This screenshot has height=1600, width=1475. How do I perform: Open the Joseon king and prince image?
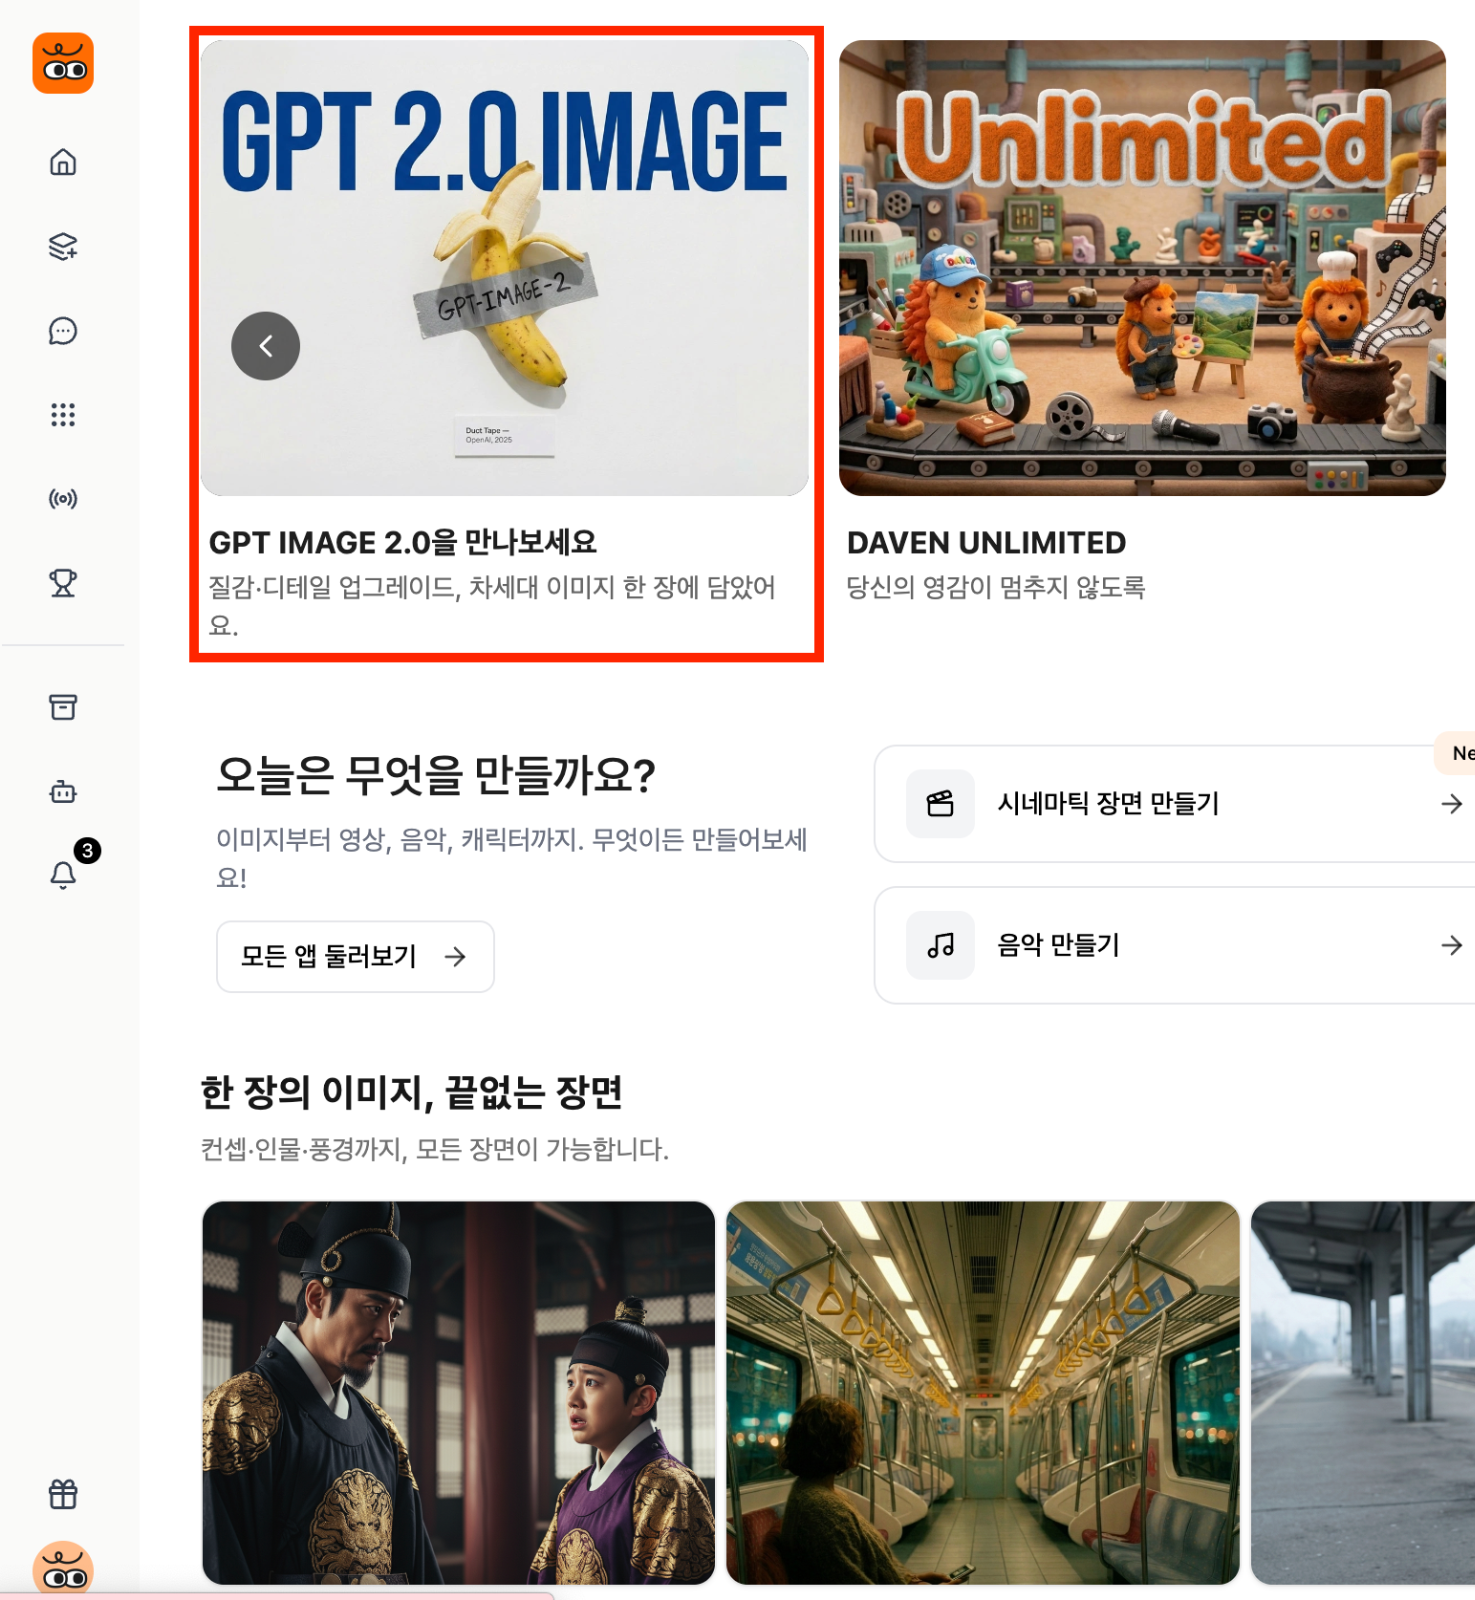459,1392
